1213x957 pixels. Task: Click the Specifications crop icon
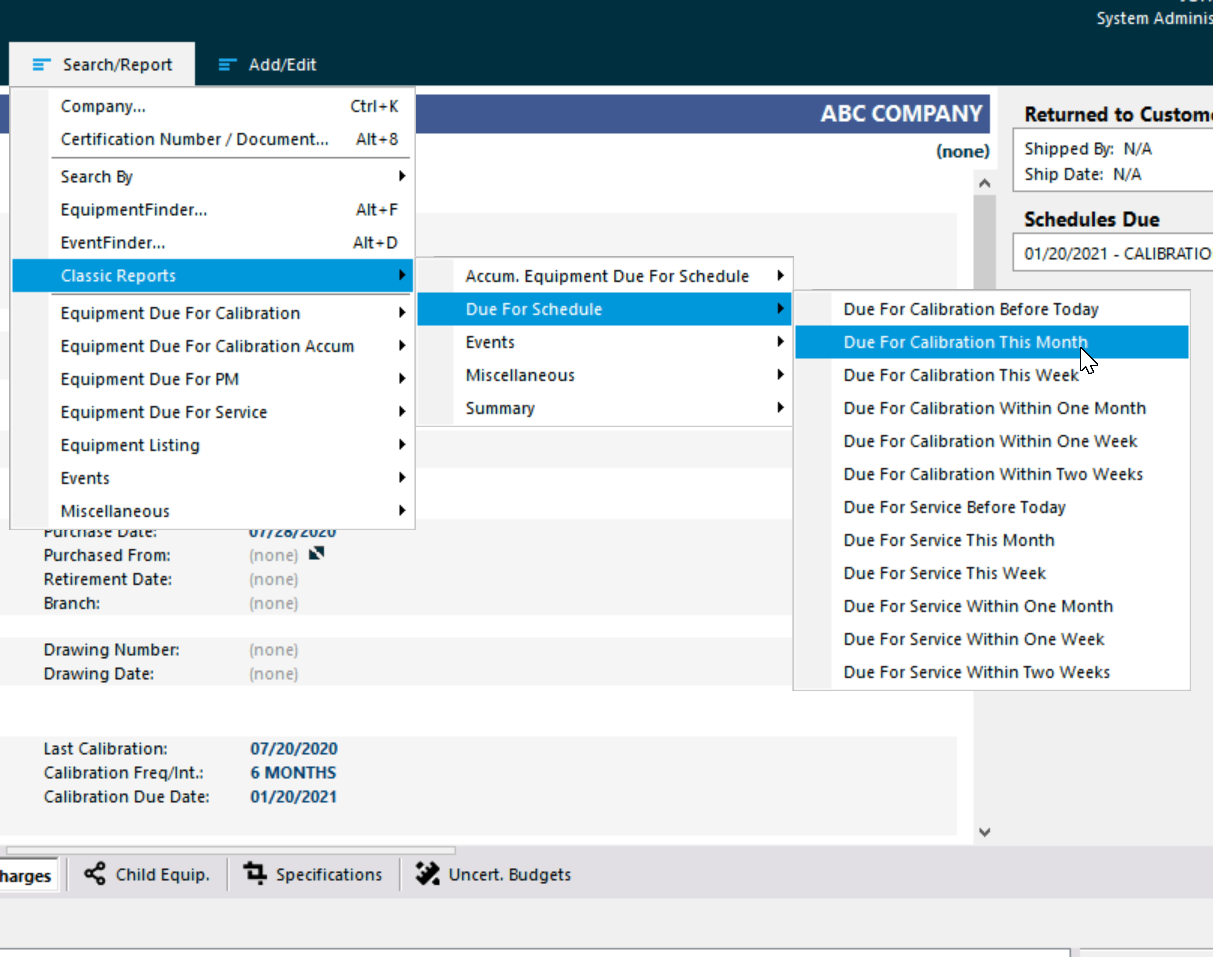pos(256,874)
